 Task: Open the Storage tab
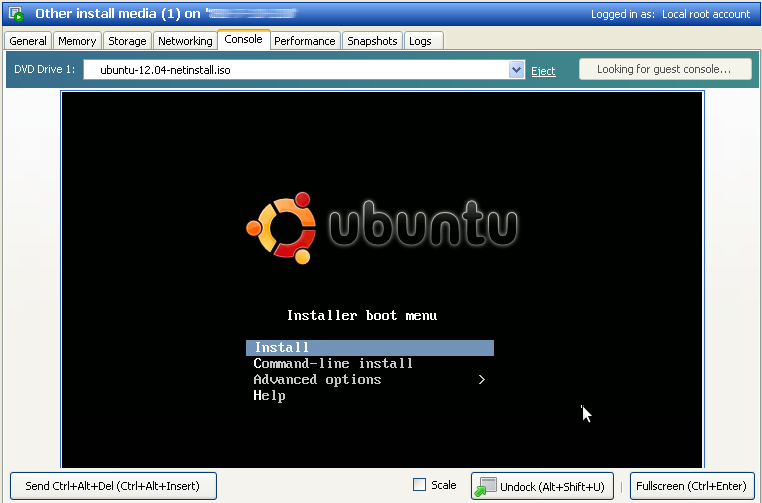click(127, 41)
